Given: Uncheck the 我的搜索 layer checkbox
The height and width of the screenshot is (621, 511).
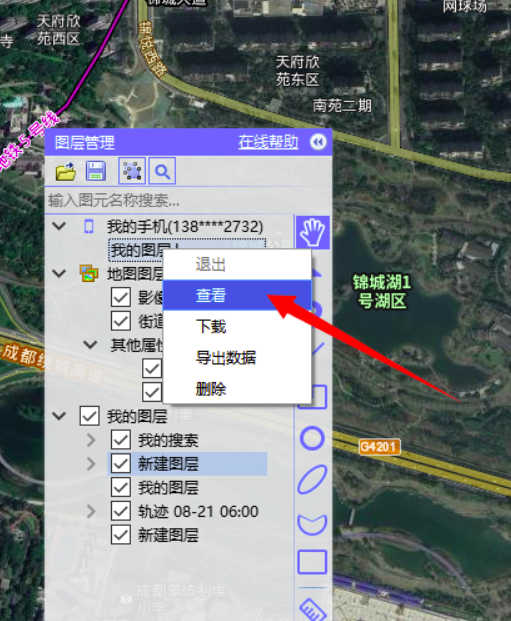Looking at the screenshot, I should pyautogui.click(x=121, y=440).
